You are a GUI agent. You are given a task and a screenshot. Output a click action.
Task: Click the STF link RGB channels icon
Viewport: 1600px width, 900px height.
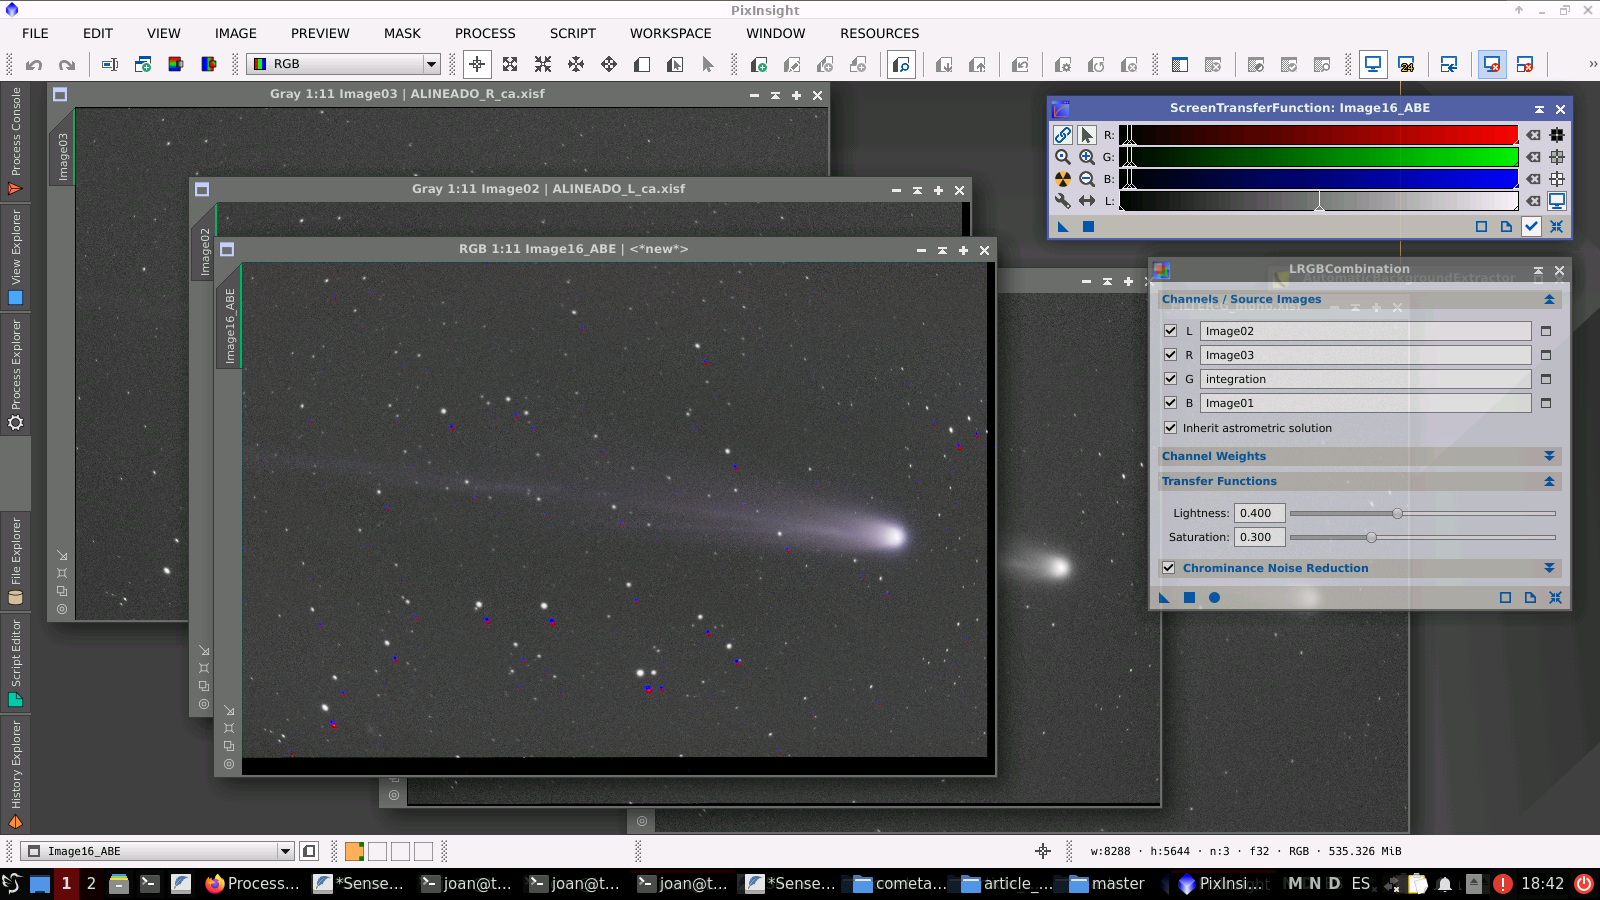1062,135
